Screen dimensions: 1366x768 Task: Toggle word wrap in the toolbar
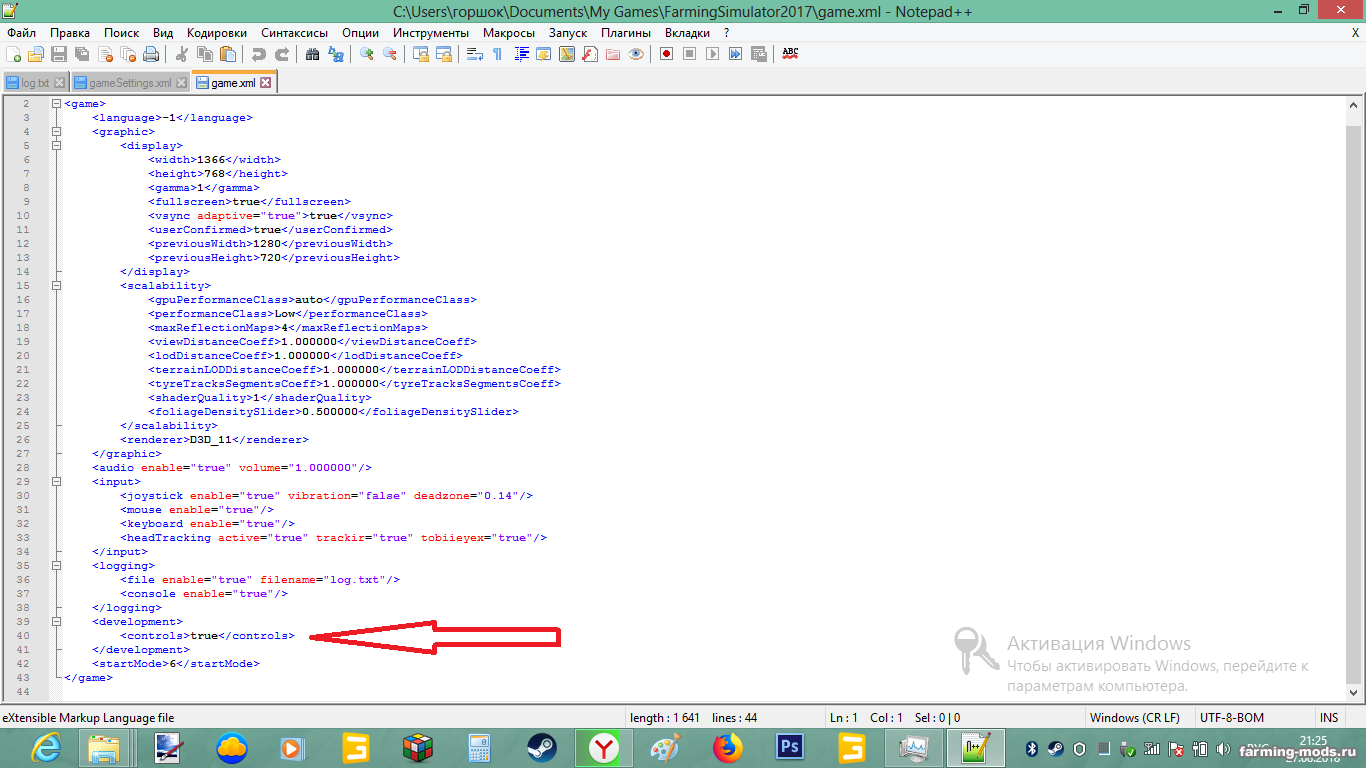475,54
